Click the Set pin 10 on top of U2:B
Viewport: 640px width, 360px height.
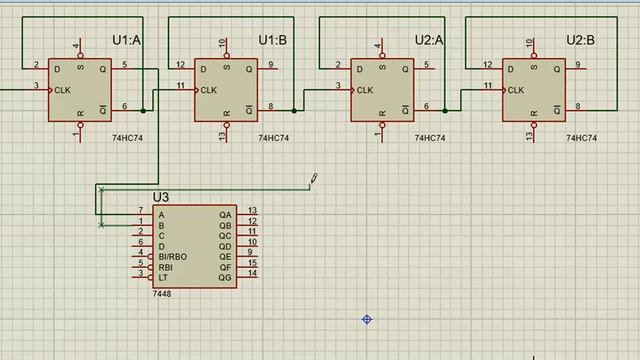[x=533, y=48]
